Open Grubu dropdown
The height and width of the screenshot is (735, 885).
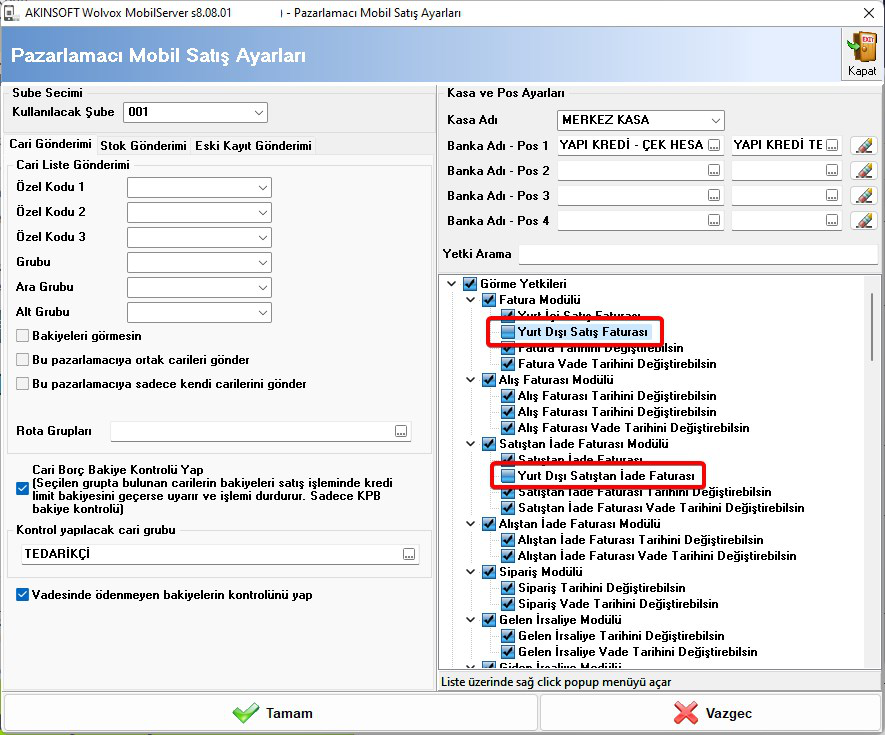[262, 262]
